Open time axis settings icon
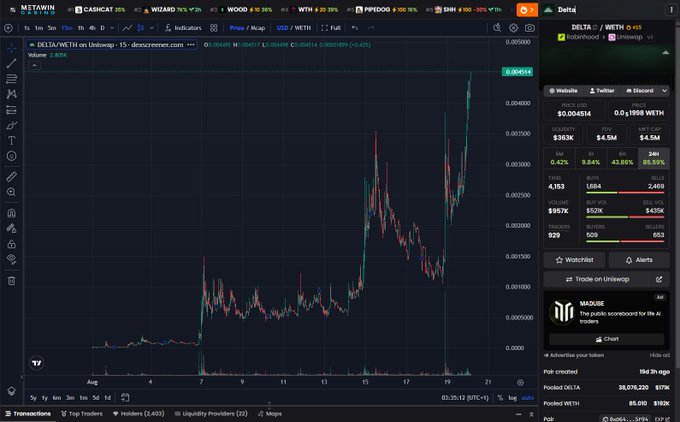This screenshot has height=422, width=680. pyautogui.click(x=520, y=383)
